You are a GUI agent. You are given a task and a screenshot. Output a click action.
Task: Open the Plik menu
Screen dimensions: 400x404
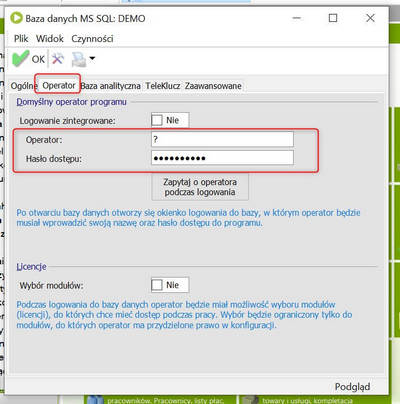point(21,39)
